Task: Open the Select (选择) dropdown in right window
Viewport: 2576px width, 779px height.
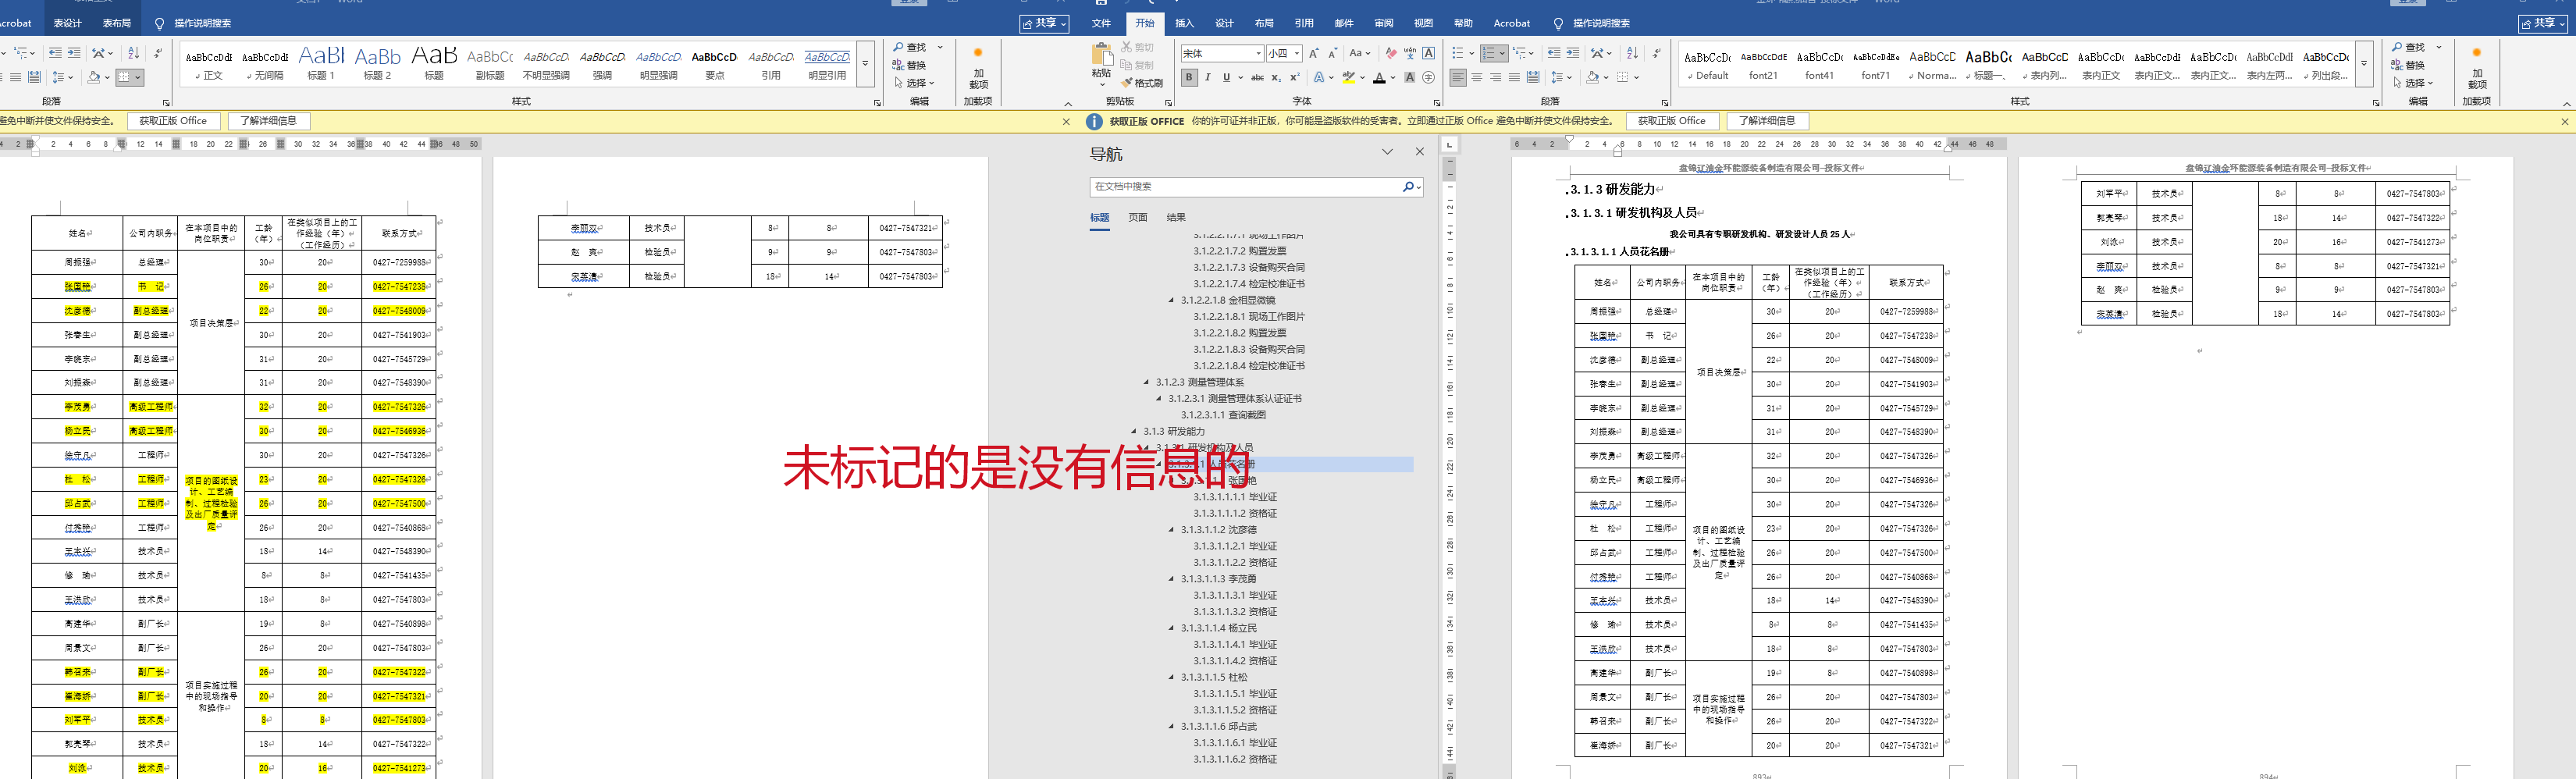Action: 2412,83
